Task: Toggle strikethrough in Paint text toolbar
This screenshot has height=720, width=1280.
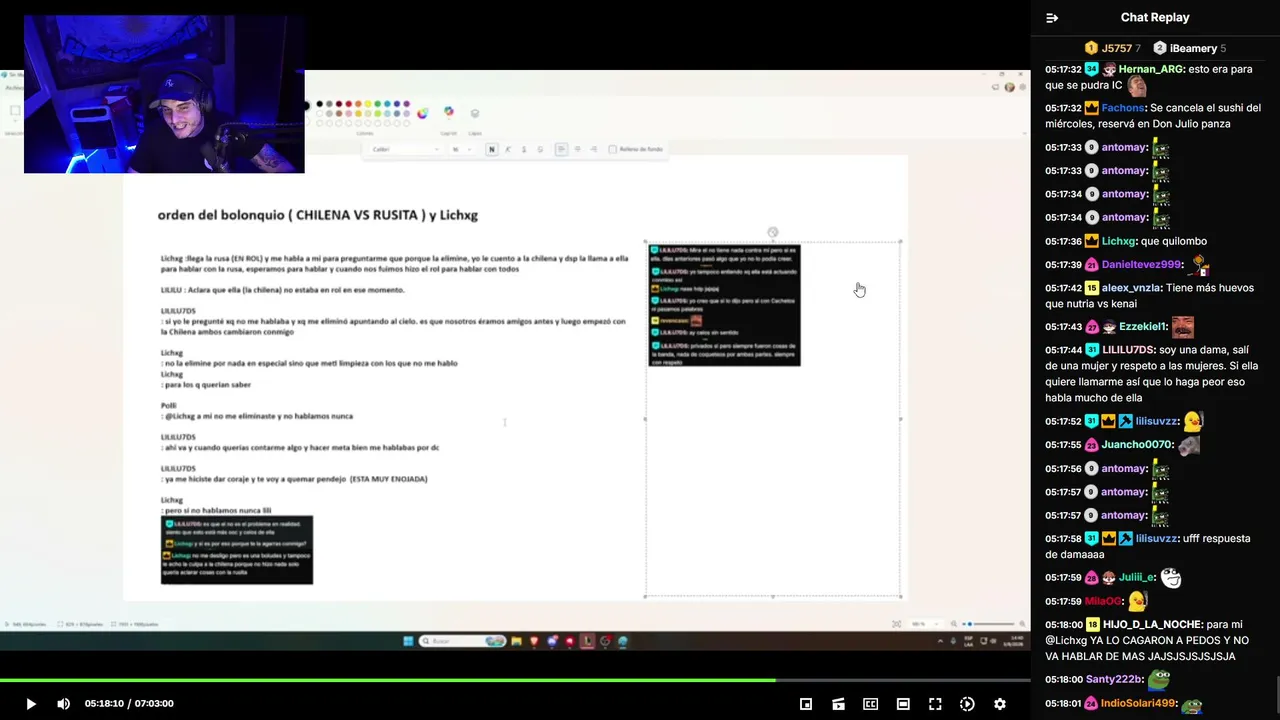Action: (540, 149)
